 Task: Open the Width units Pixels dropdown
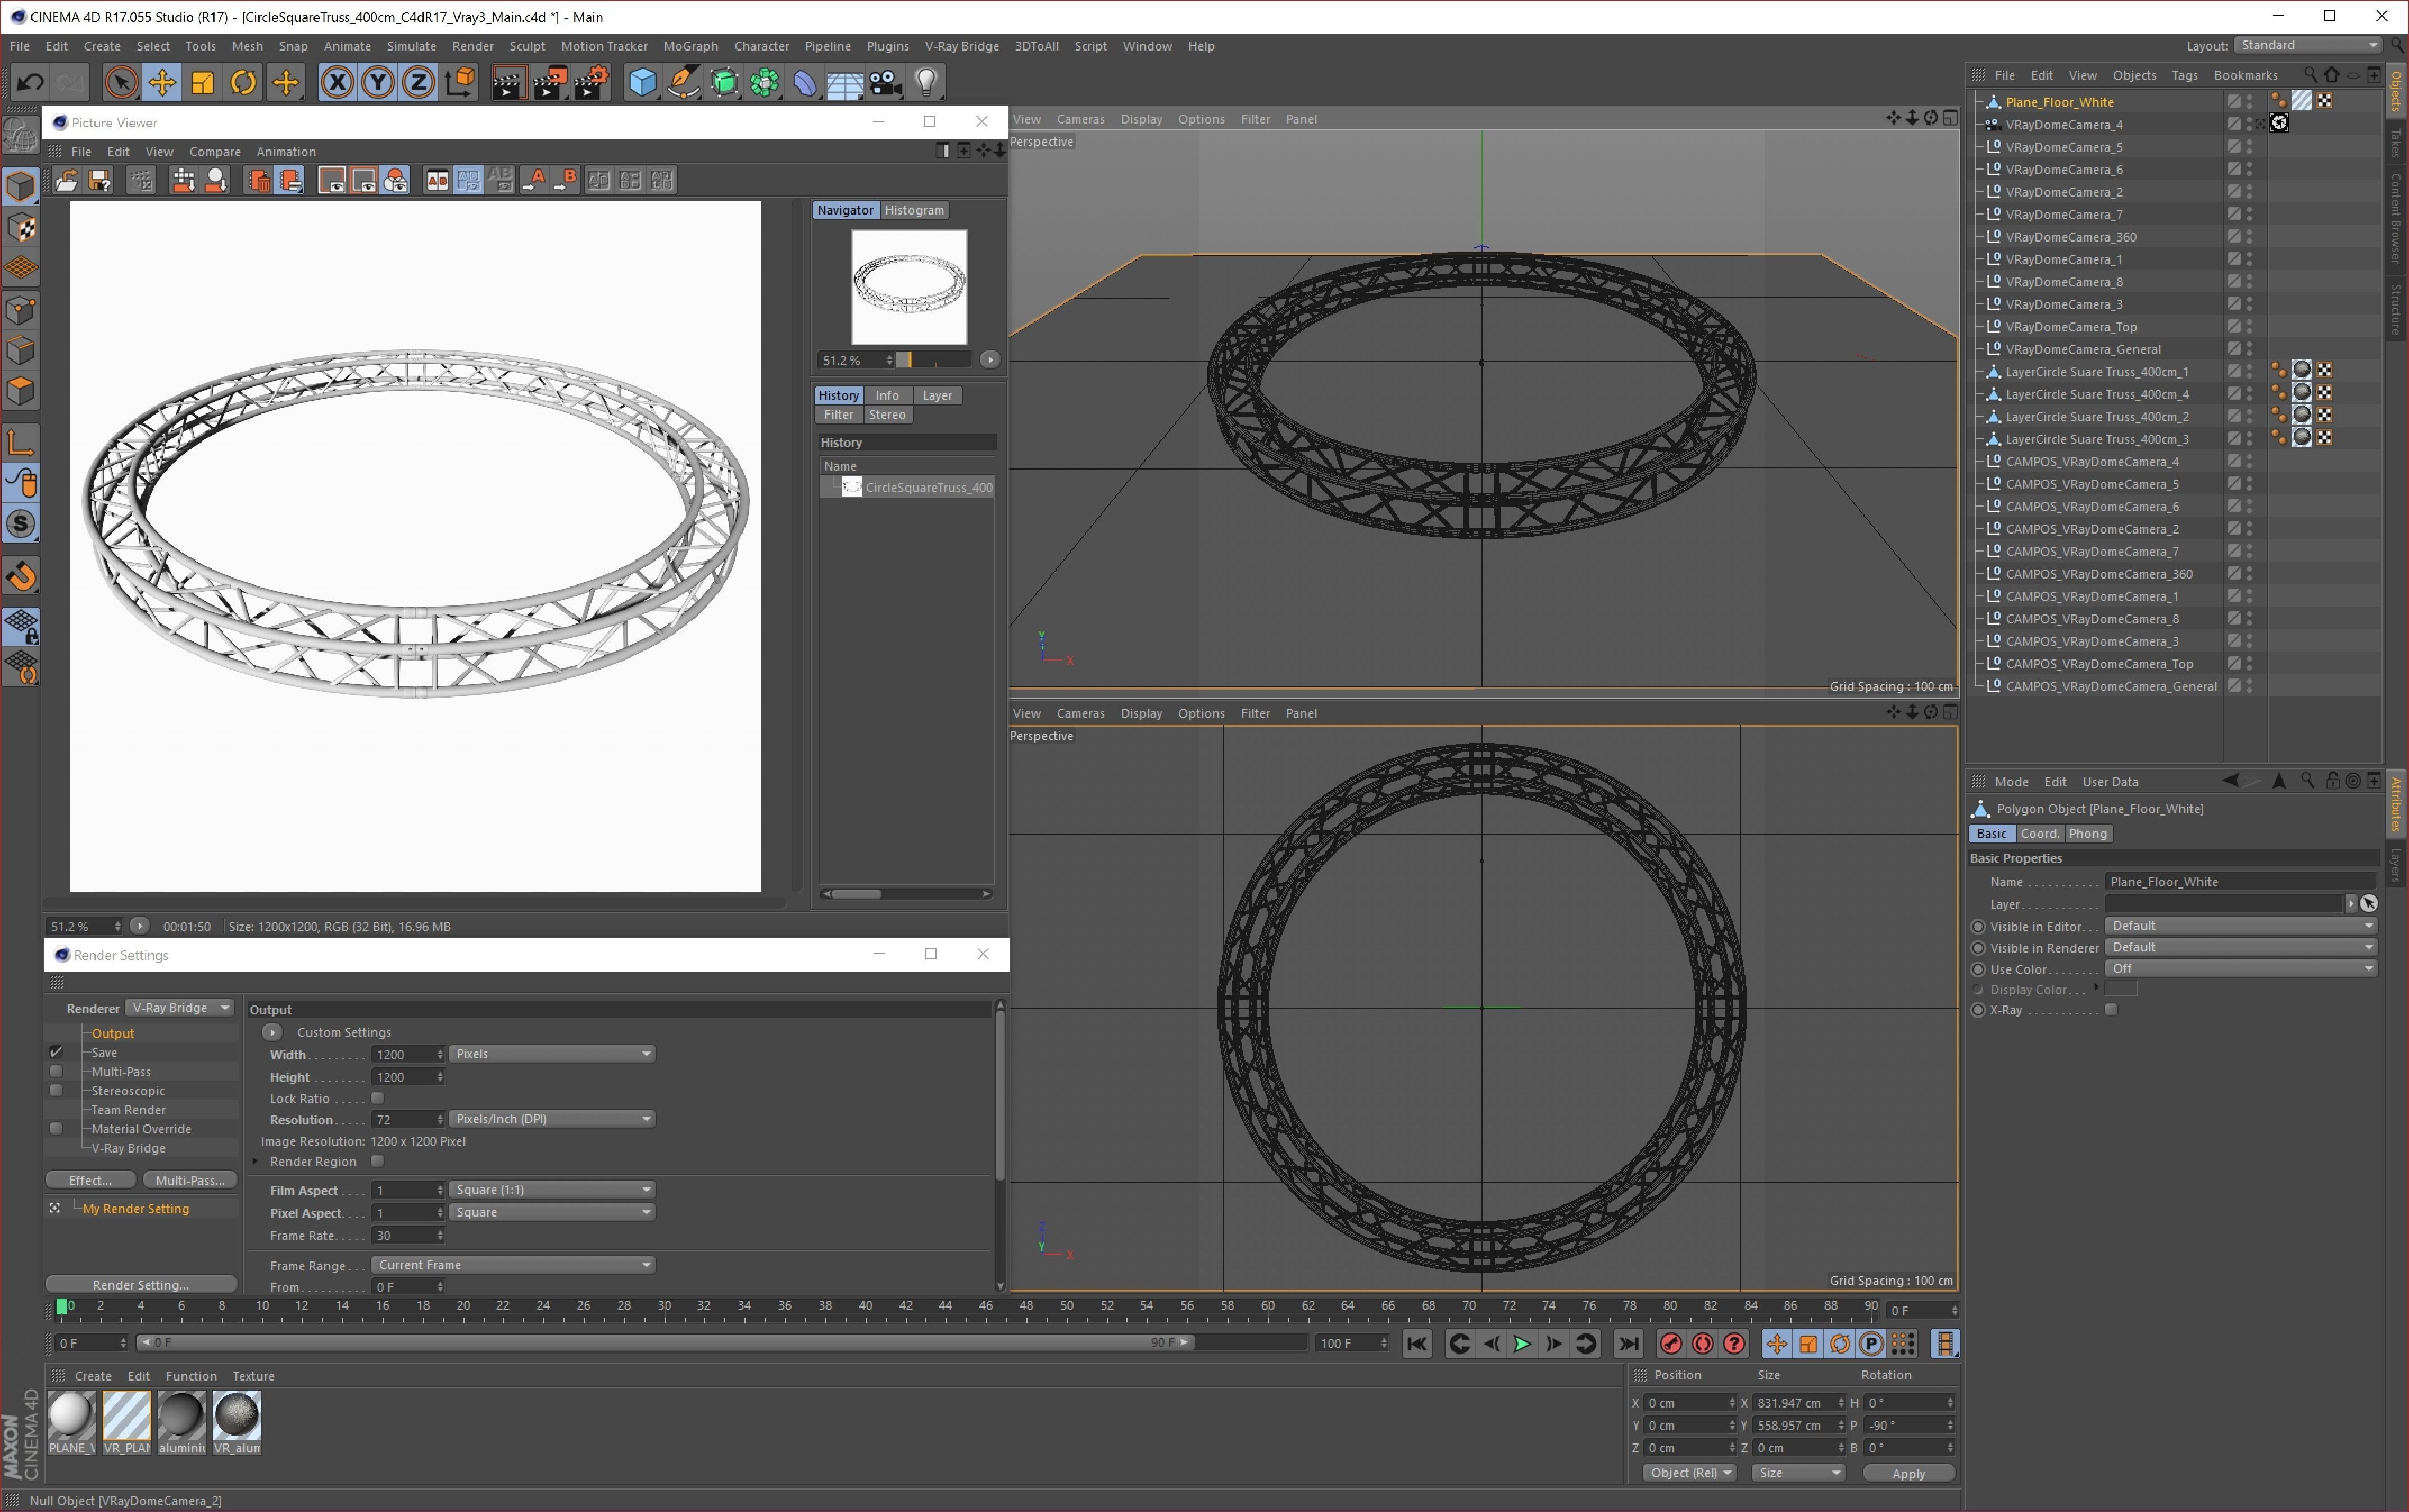pyautogui.click(x=552, y=1053)
